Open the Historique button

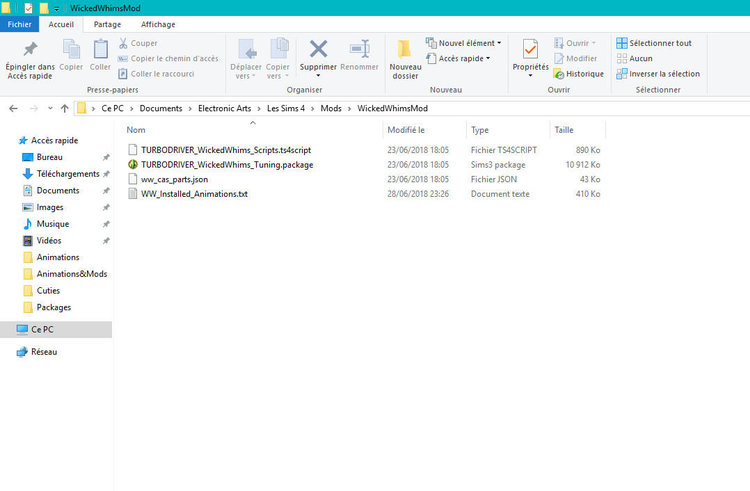point(579,74)
